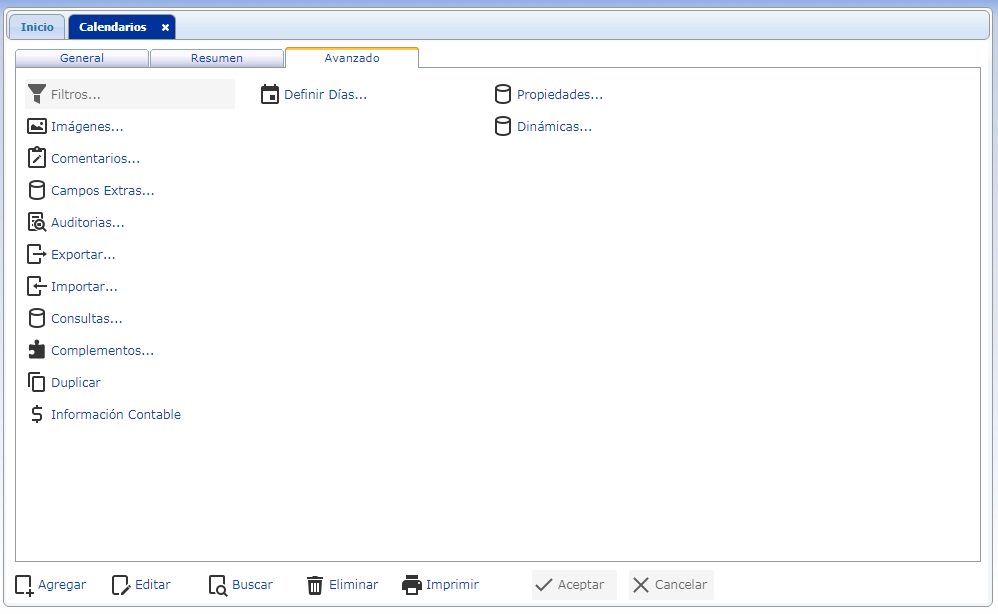998x614 pixels.
Task: Open the Información Contable link
Action: (x=116, y=414)
